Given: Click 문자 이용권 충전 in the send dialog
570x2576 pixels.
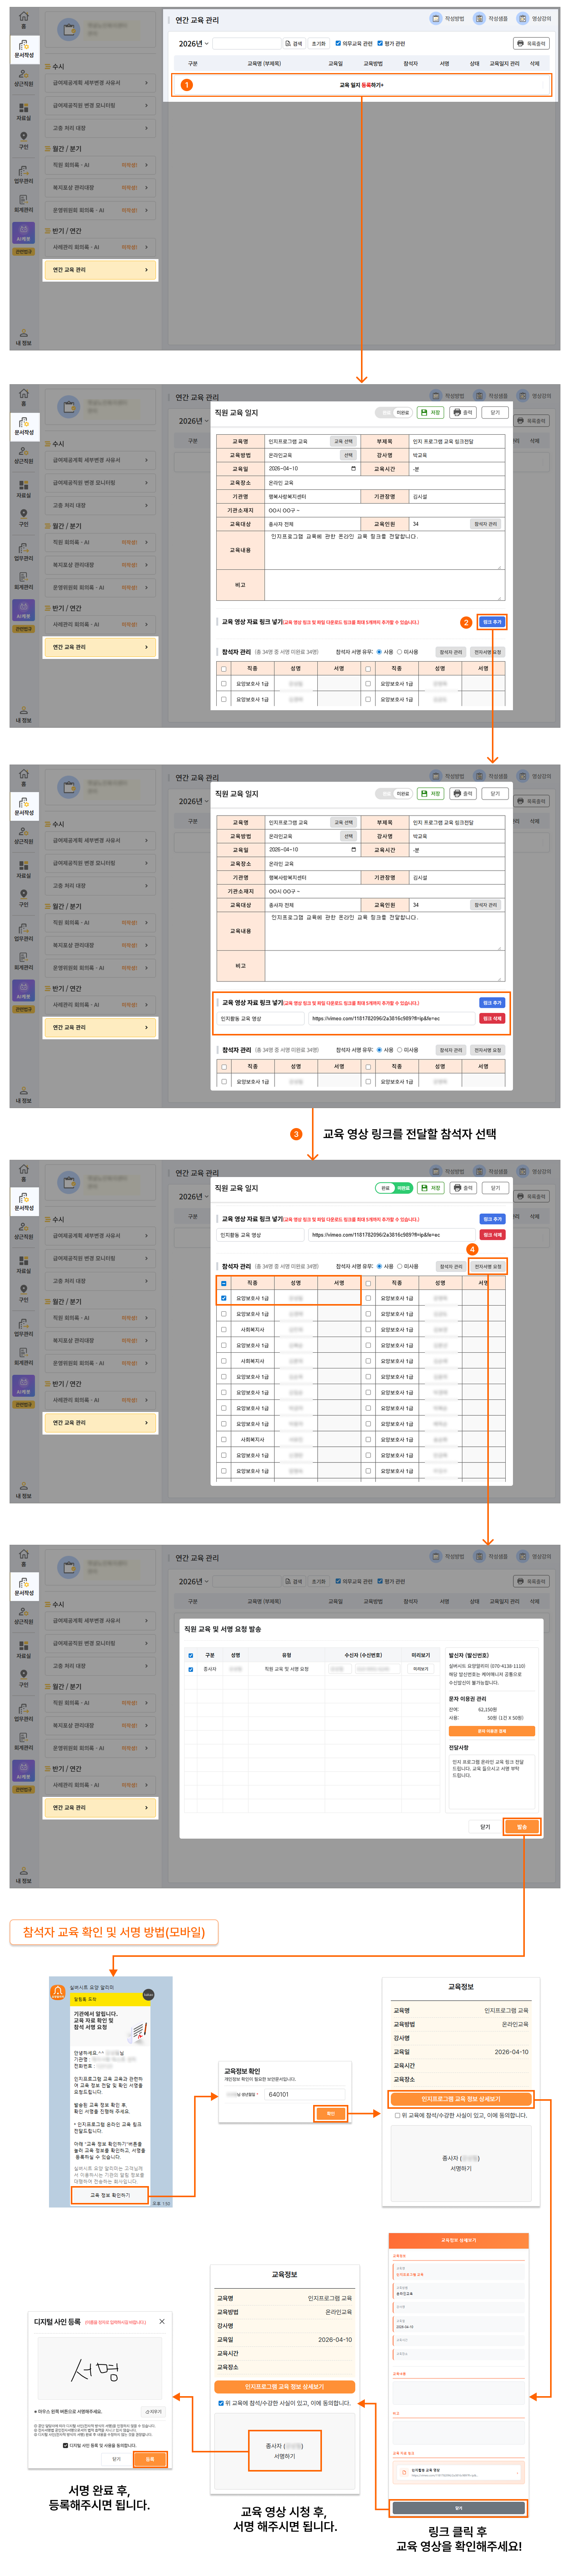Looking at the screenshot, I should click(492, 1731).
